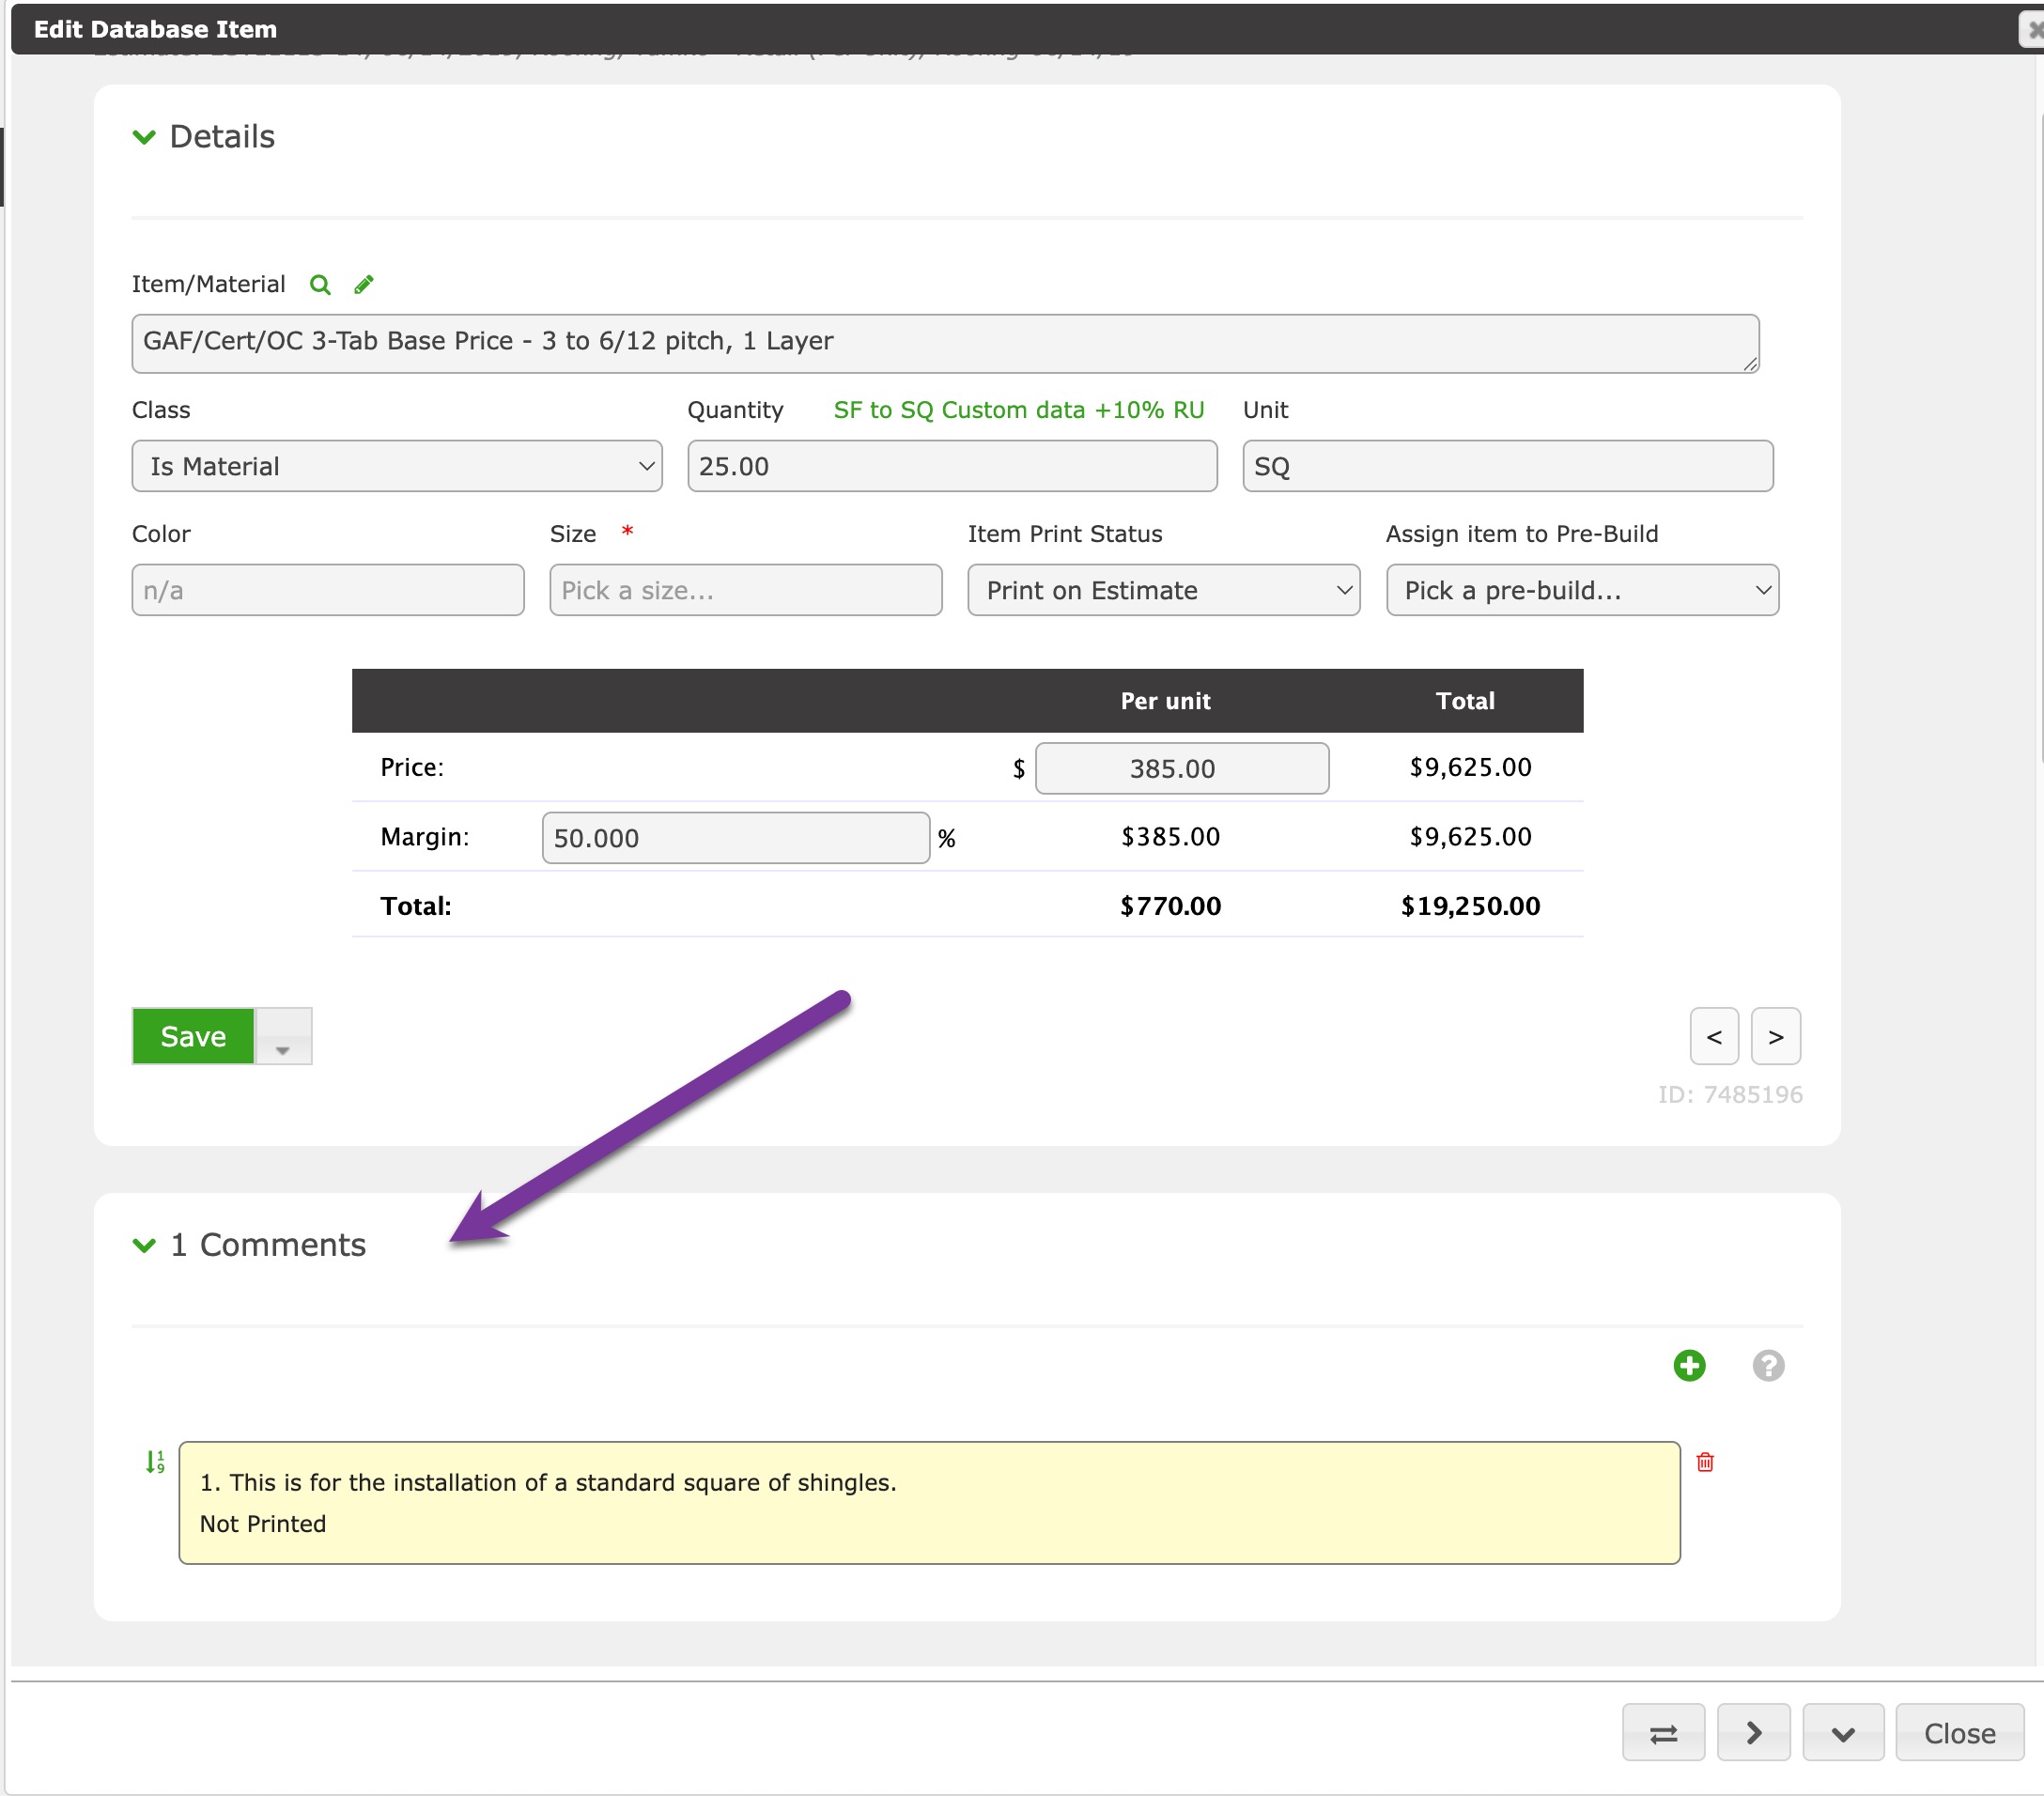Open the Pick a pre-build dropdown
Image resolution: width=2044 pixels, height=1796 pixels.
(x=1581, y=590)
